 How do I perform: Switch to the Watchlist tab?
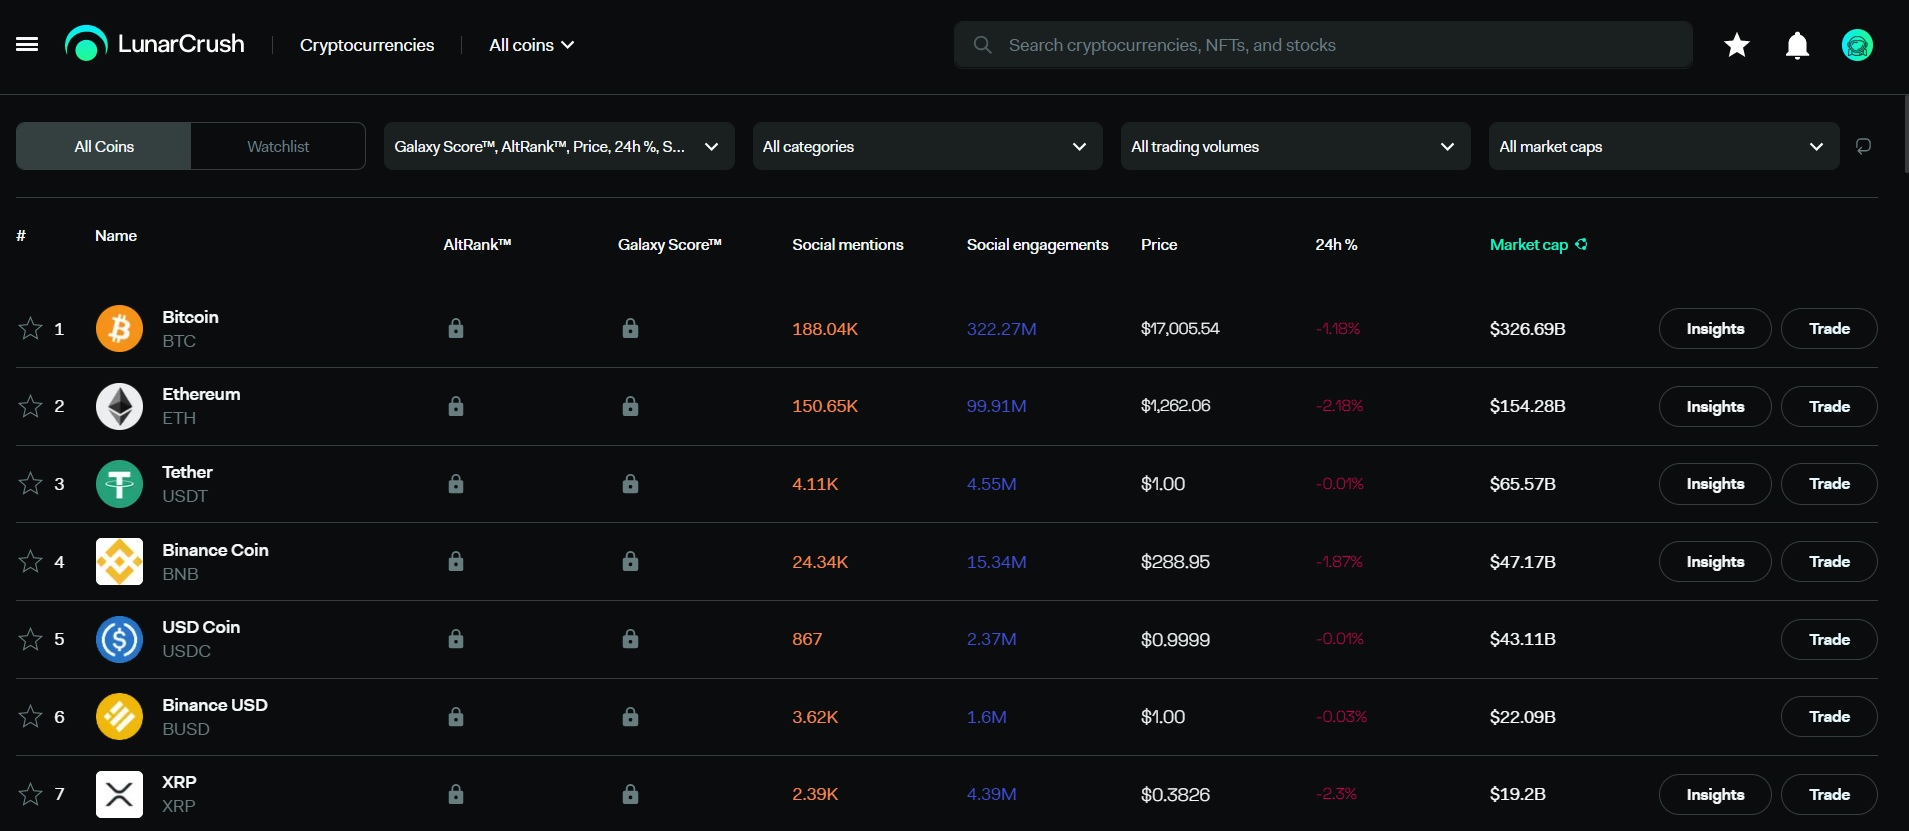278,146
